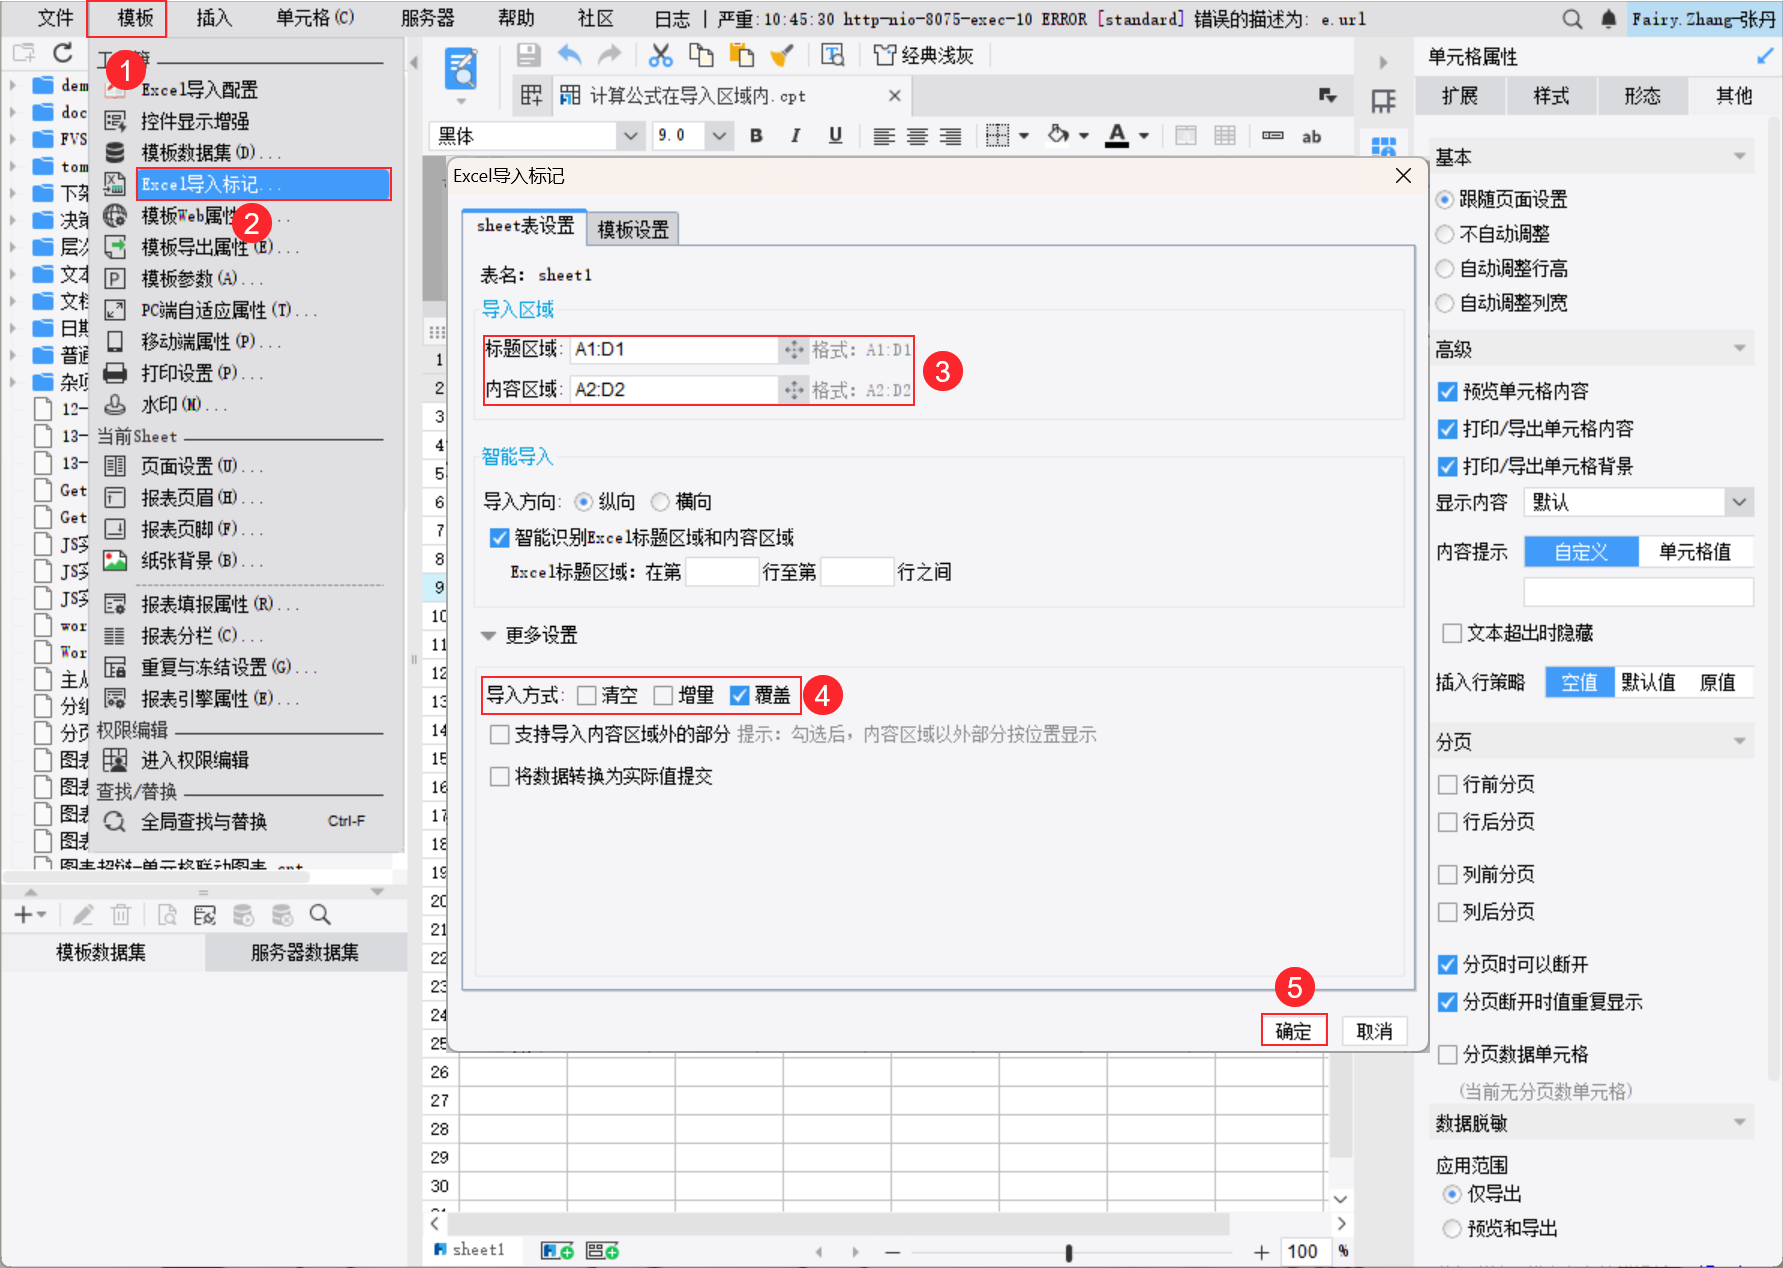Check the 清空 import mode checkbox
This screenshot has width=1783, height=1268.
click(588, 695)
